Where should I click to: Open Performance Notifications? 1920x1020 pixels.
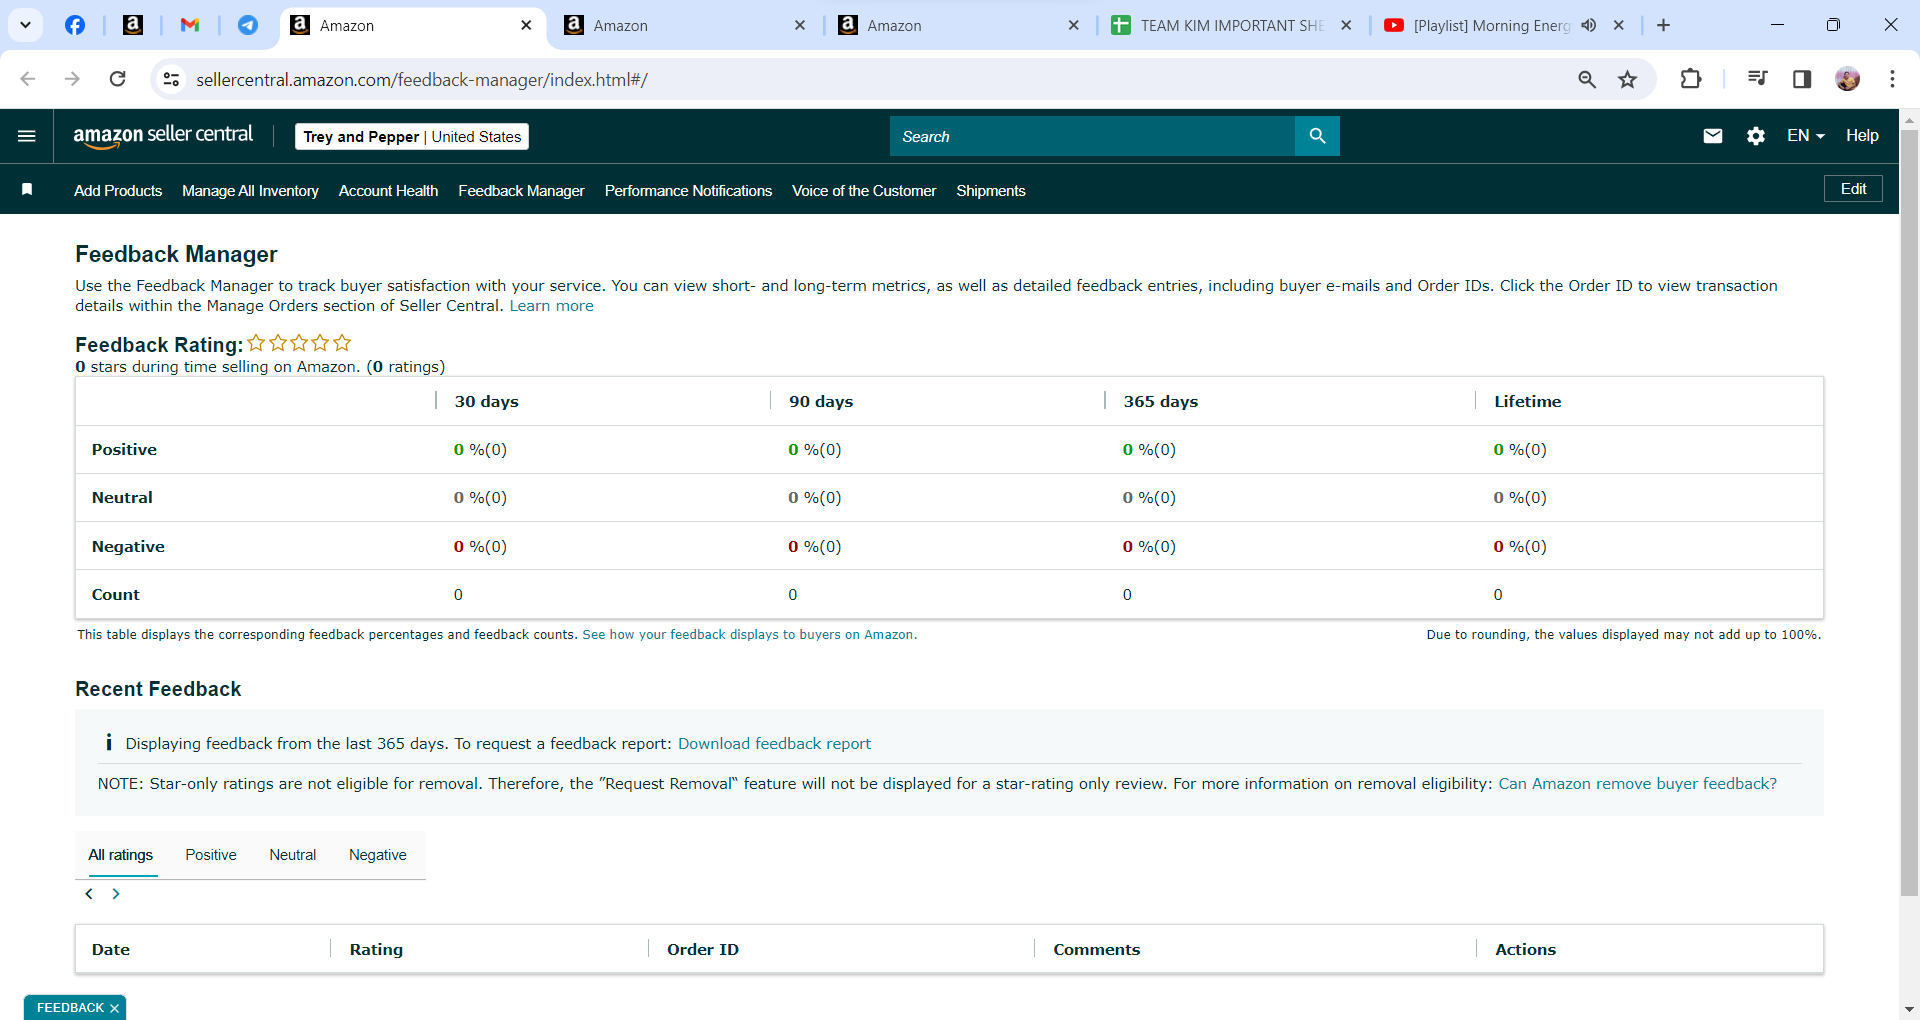(x=688, y=191)
